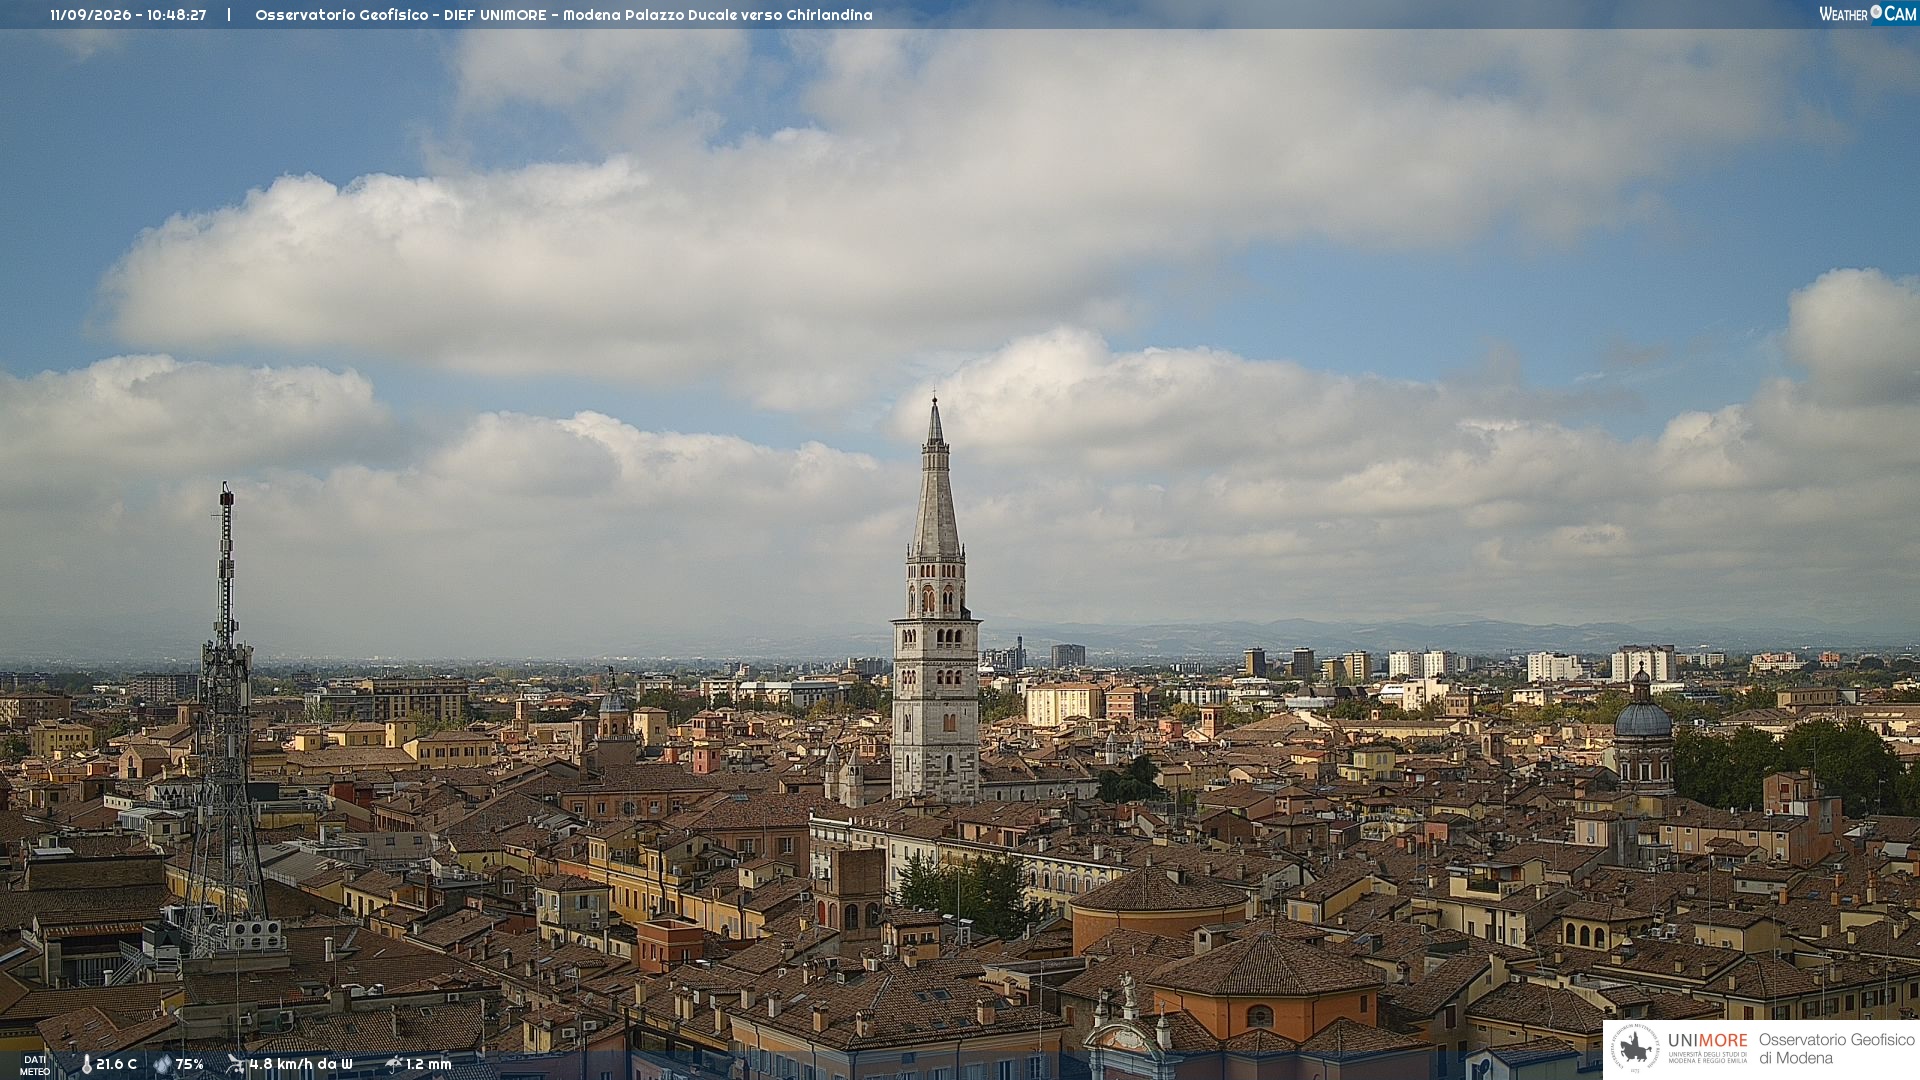Click the umbrella rainfall icon

(394, 1064)
